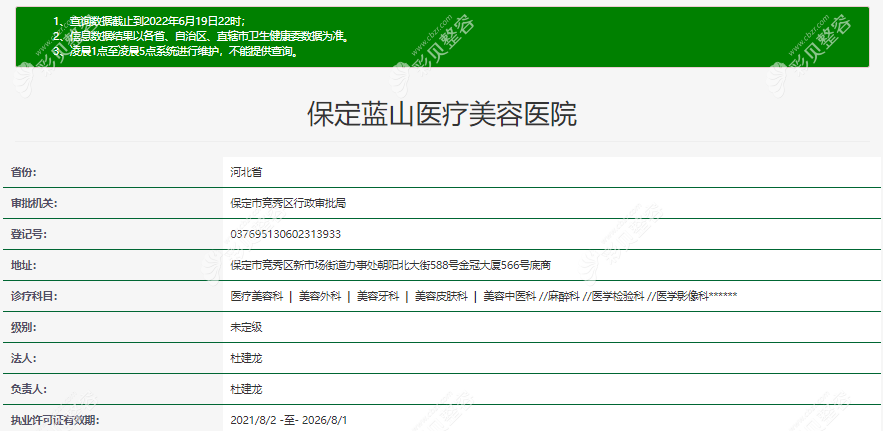This screenshot has width=883, height=431.
Task: Click the 诊疗科目 label
Action: [x=34, y=296]
